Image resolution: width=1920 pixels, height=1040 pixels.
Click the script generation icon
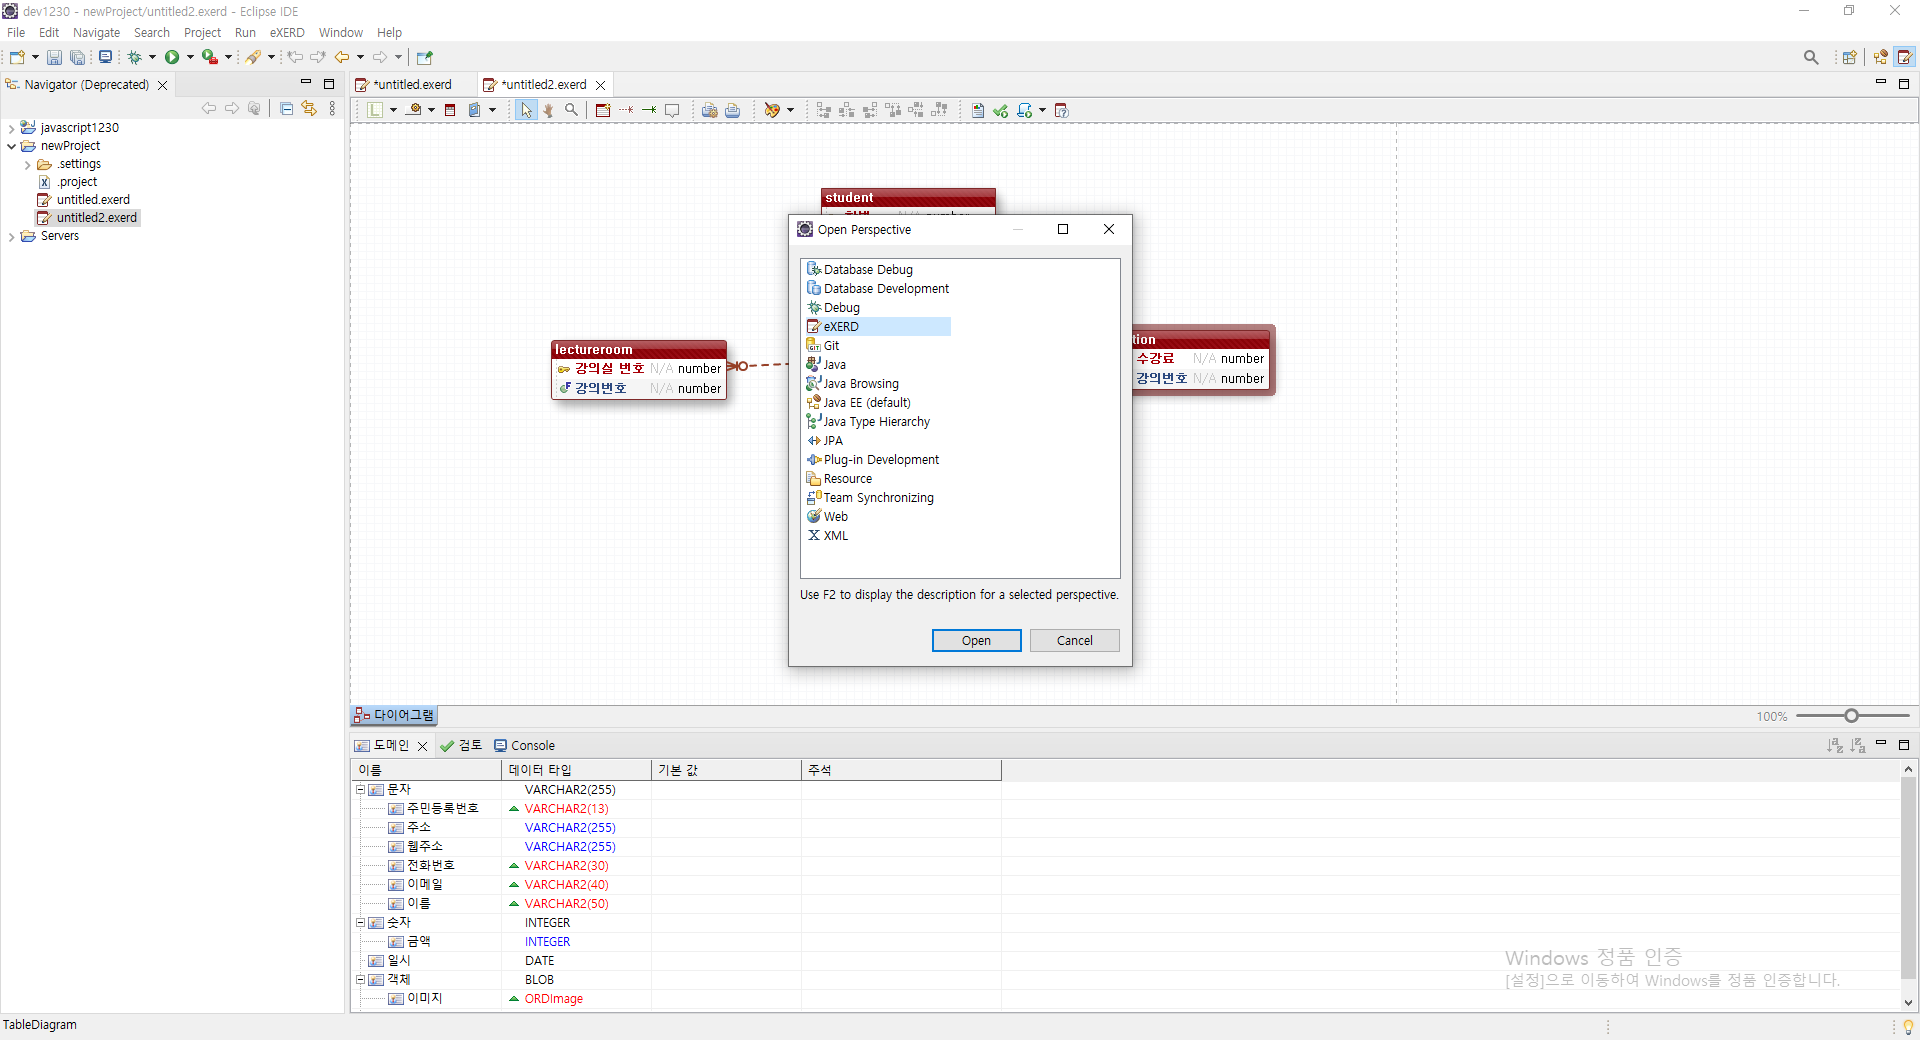[x=1024, y=110]
